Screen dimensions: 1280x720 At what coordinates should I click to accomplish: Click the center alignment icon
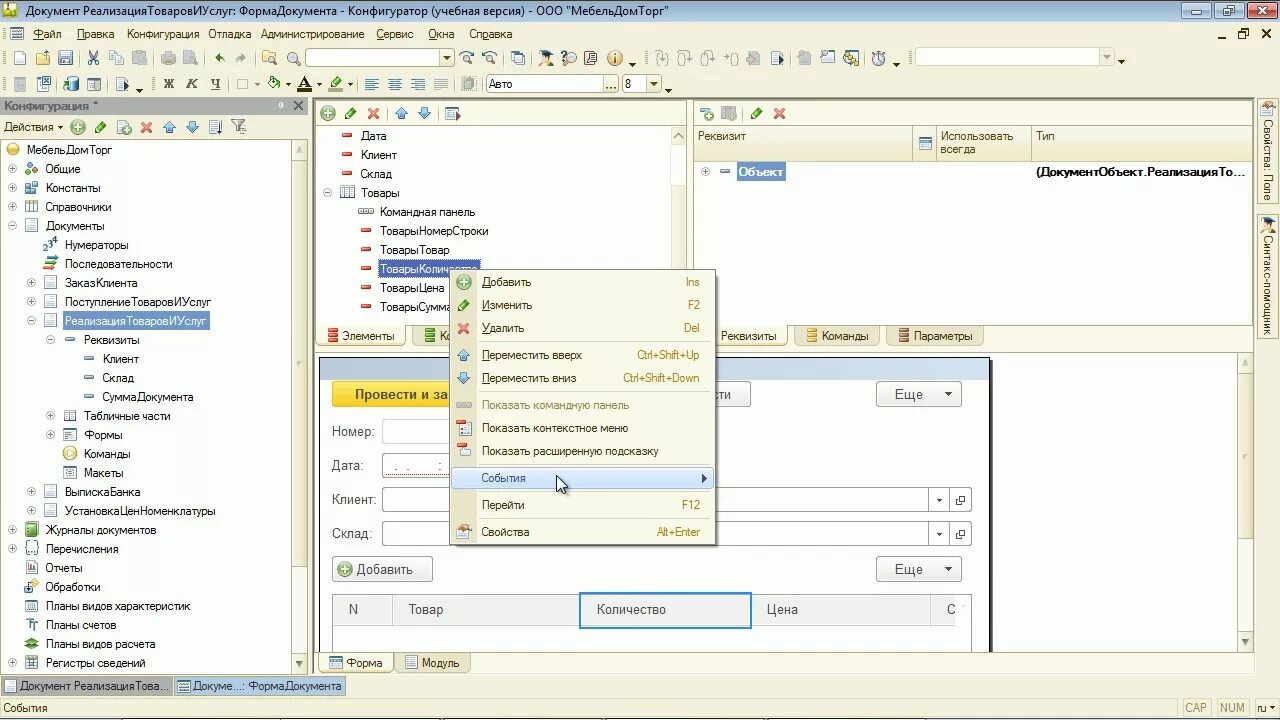[x=395, y=84]
